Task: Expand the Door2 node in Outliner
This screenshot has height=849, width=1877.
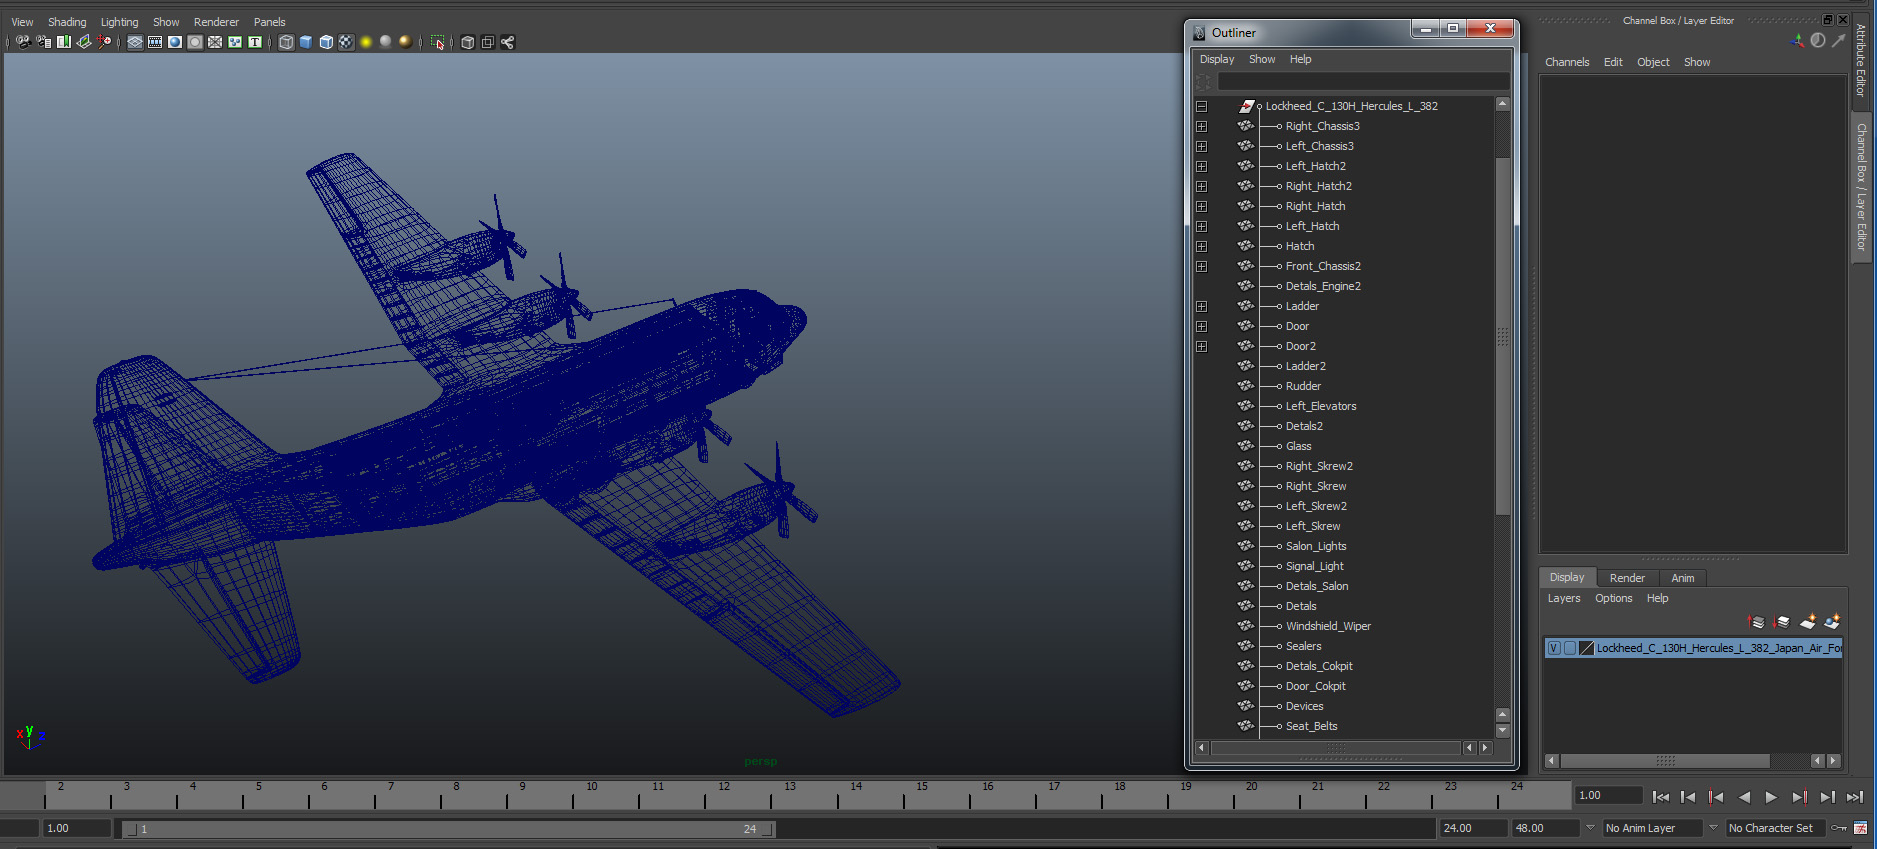Action: point(1201,346)
